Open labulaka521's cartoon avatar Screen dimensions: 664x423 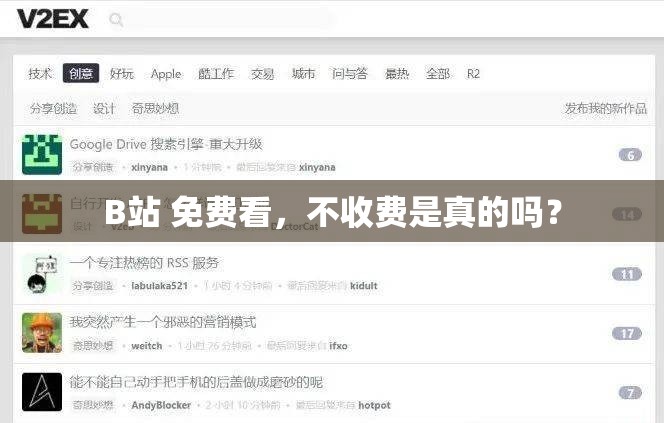click(x=42, y=274)
